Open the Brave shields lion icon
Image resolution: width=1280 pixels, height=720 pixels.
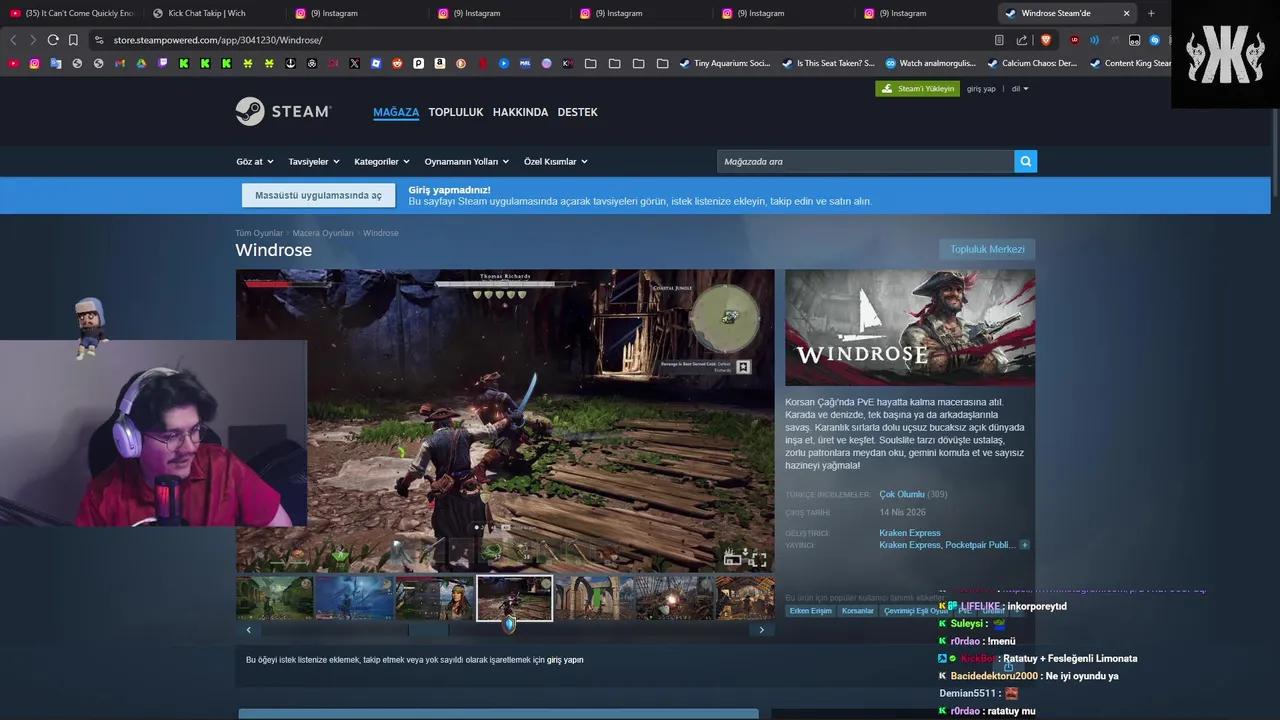point(1046,40)
